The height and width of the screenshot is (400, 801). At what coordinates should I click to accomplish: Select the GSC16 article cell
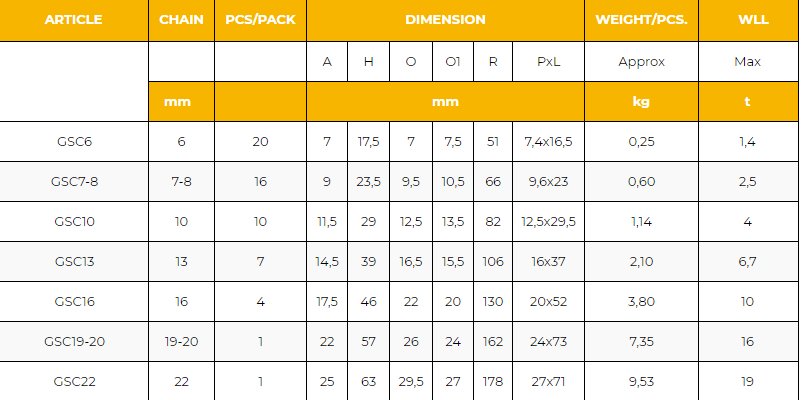click(74, 302)
